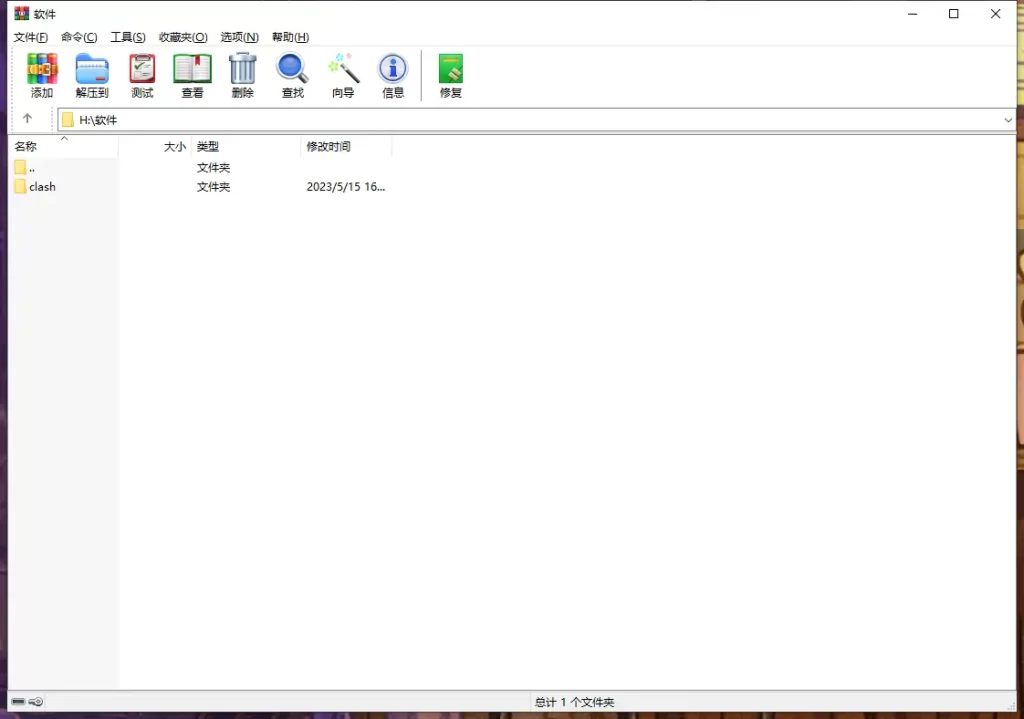Screen dimensions: 1024x719
Task: Open the 选项(N) options menu
Action: tap(239, 37)
